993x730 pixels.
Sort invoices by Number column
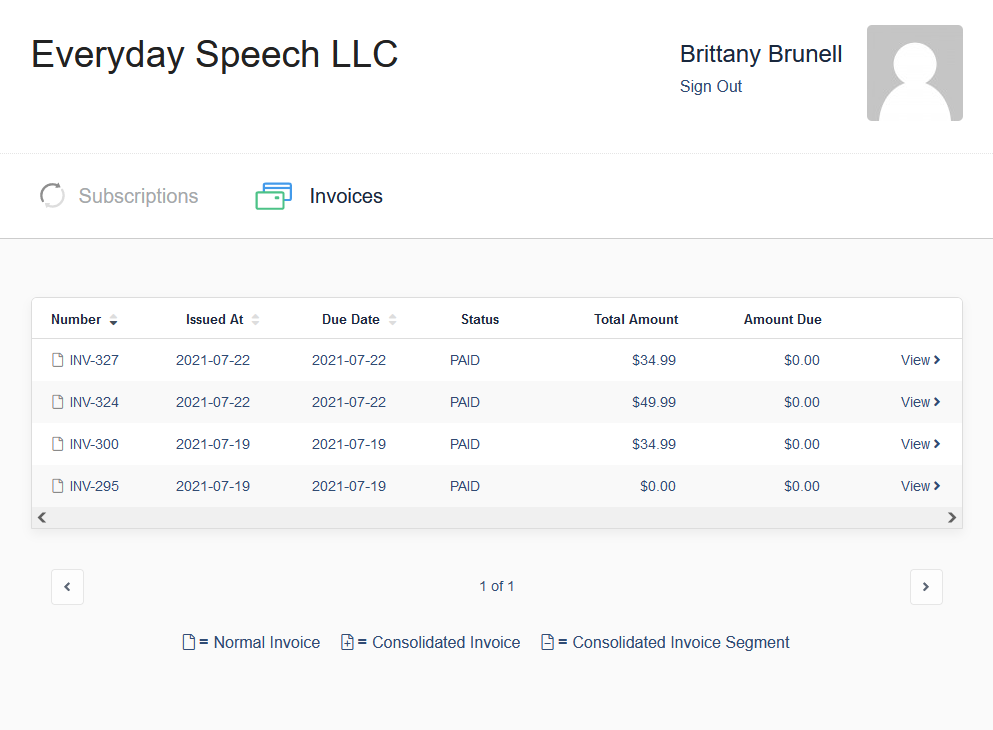84,319
